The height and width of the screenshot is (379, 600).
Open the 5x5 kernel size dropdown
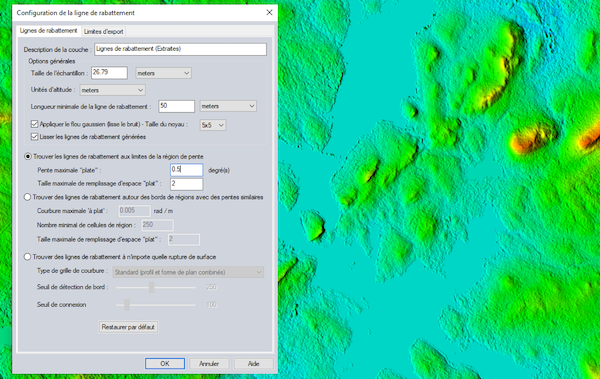(213, 125)
